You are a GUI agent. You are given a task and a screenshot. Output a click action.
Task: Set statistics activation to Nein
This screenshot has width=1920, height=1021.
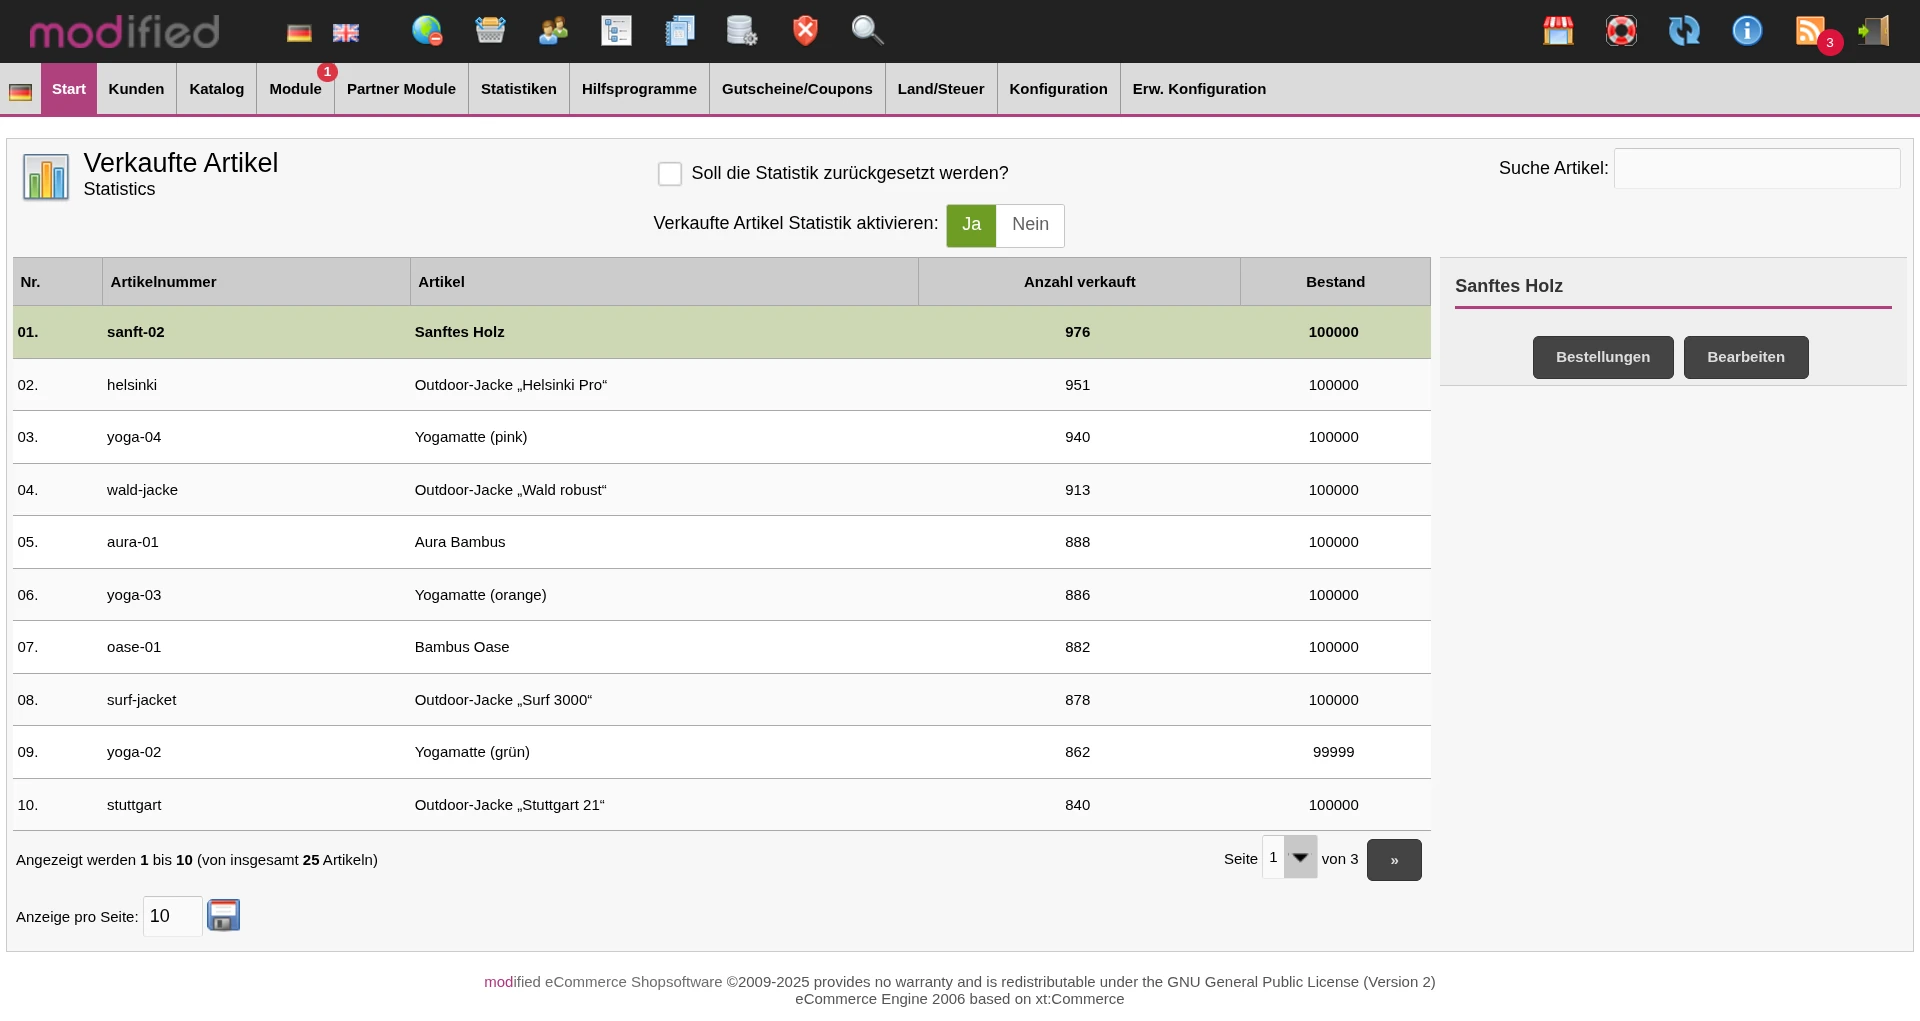(1030, 225)
